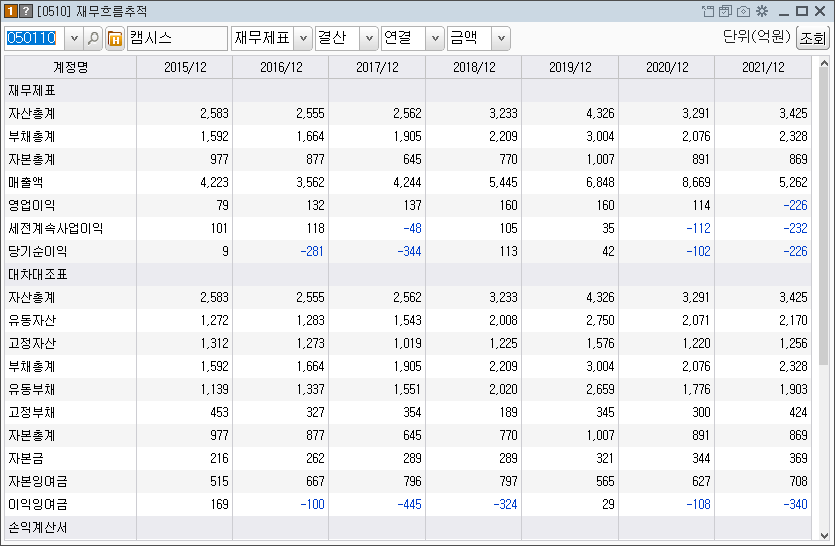The height and width of the screenshot is (546, 835).
Task: Open settings with the gear icon
Action: (x=762, y=11)
